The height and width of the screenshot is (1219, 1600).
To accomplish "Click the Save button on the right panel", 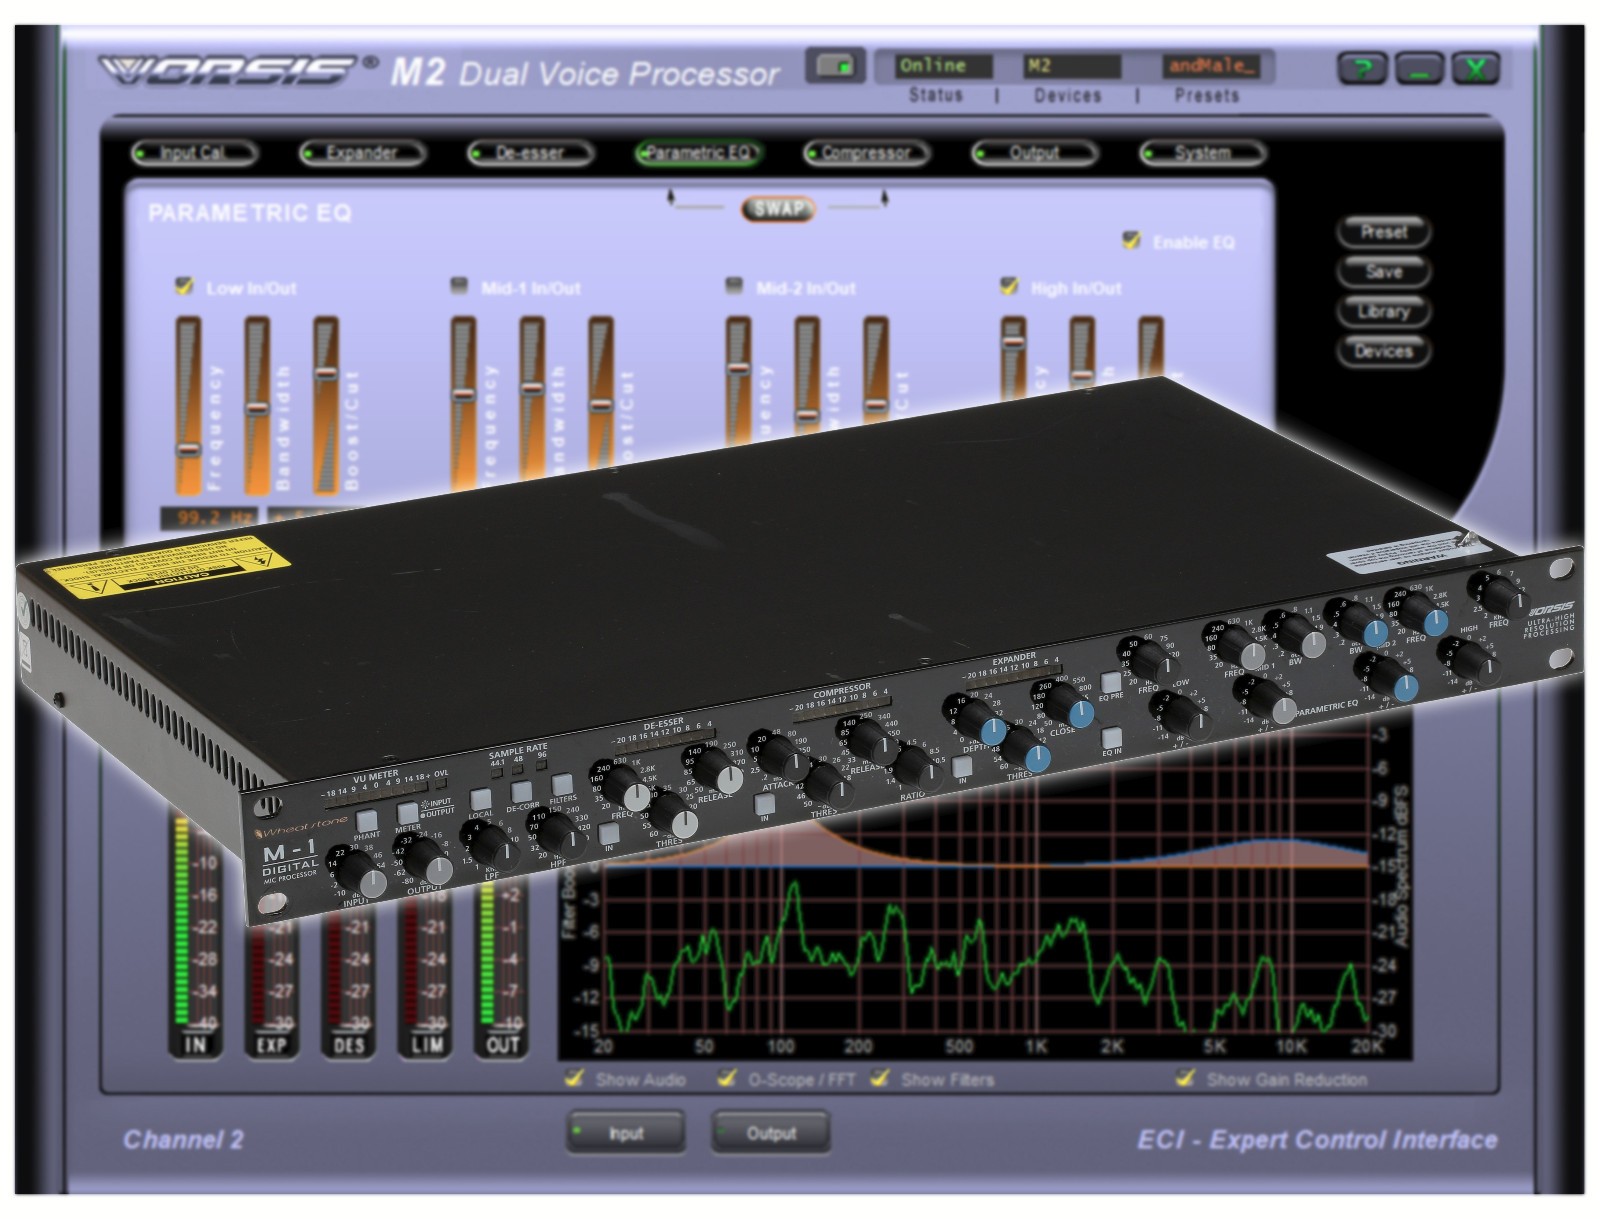I will 1385,272.
